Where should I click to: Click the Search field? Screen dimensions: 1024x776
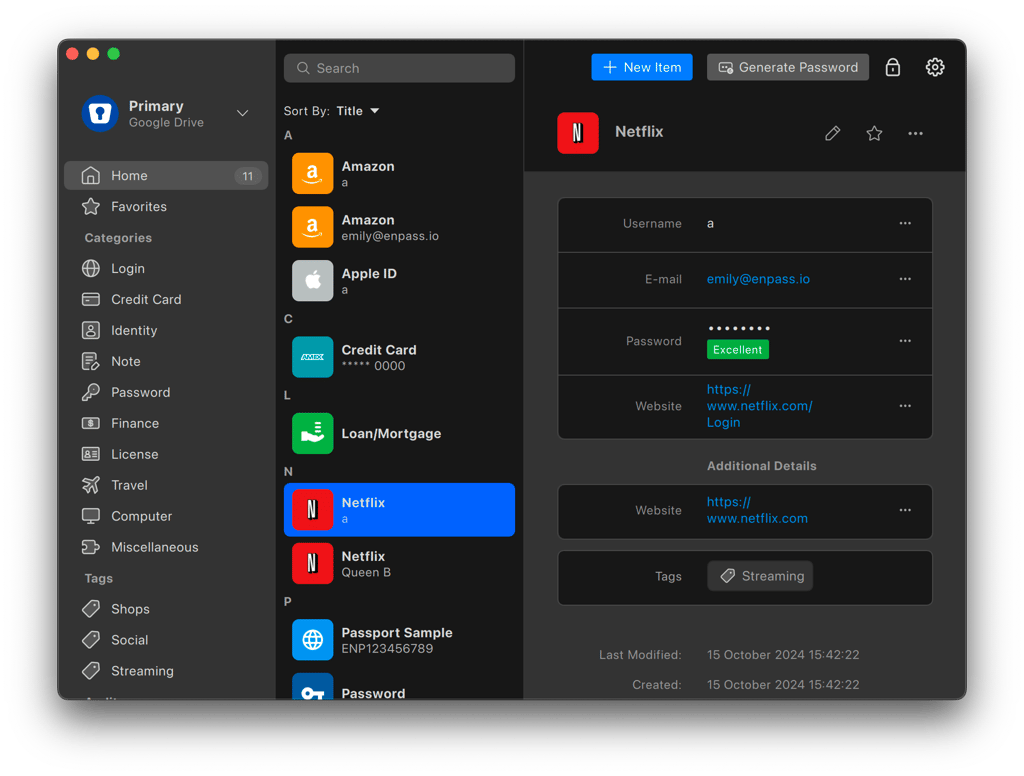point(399,68)
